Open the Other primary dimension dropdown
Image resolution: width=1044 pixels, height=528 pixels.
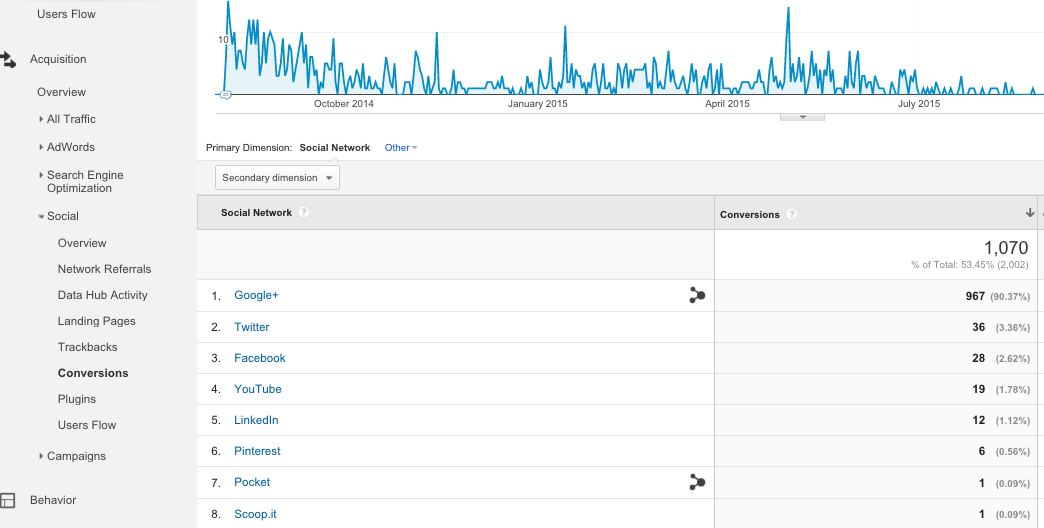(401, 148)
